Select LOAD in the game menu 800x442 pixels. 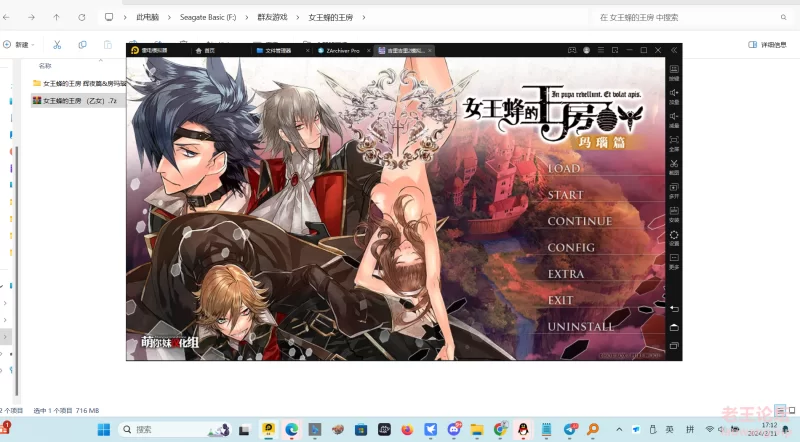[564, 168]
